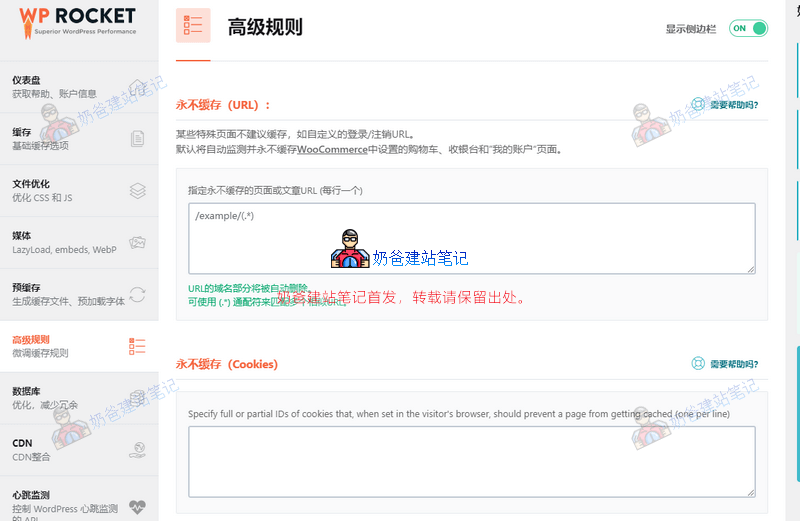
Task: Click the File Optimization layers icon
Action: tap(137, 191)
